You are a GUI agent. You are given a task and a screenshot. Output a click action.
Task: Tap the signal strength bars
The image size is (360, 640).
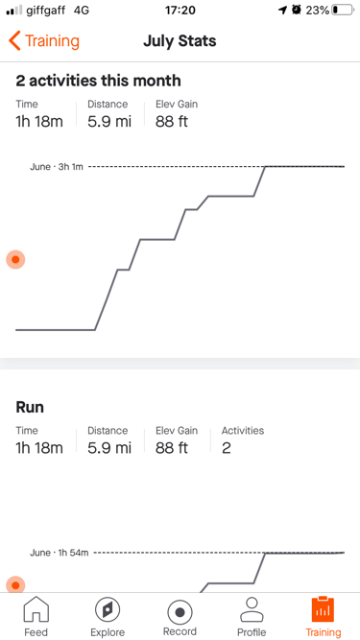[x=14, y=11]
